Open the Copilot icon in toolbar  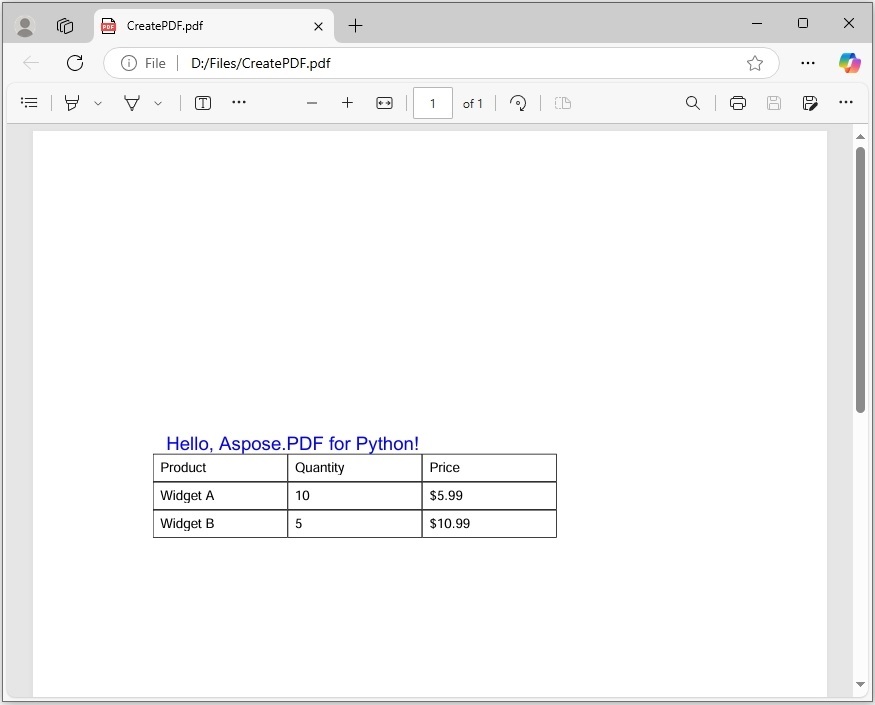pyautogui.click(x=849, y=62)
